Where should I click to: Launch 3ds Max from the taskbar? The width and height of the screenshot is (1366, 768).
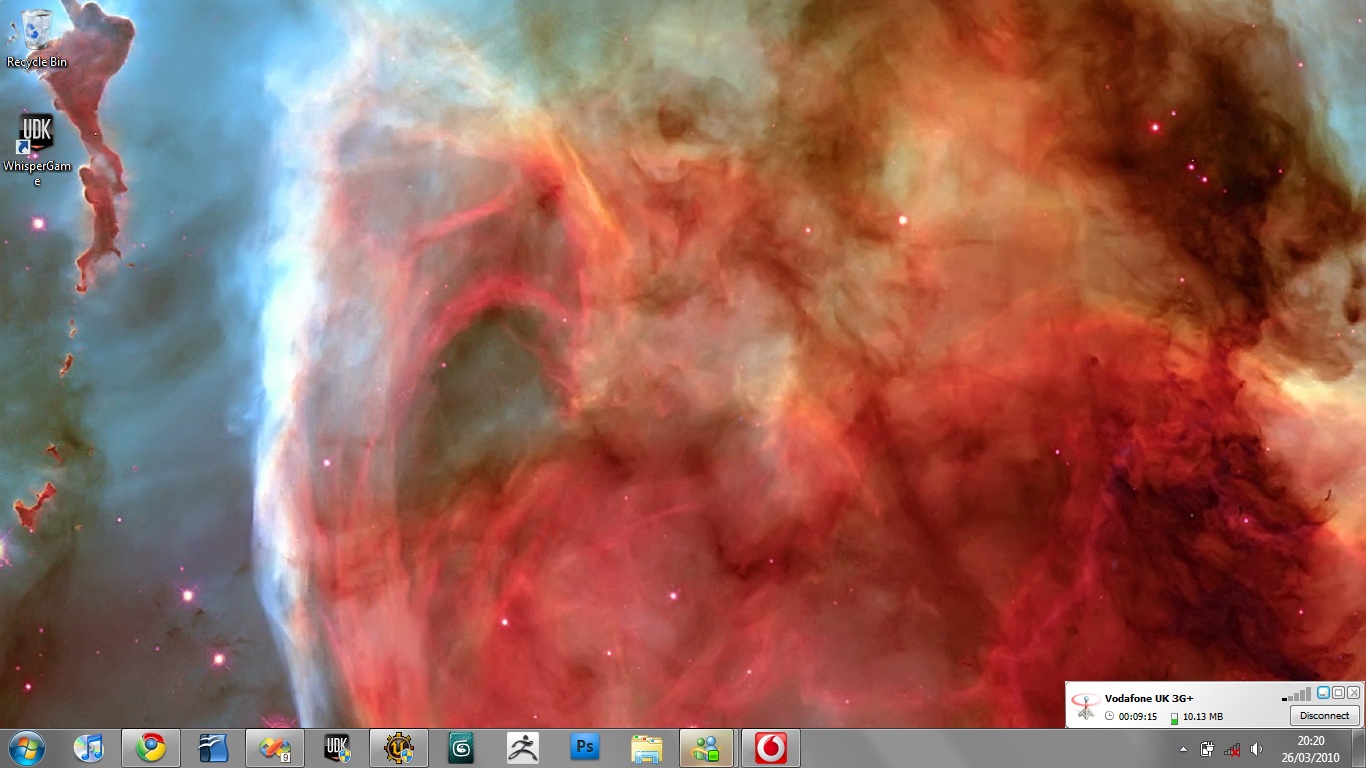point(461,748)
